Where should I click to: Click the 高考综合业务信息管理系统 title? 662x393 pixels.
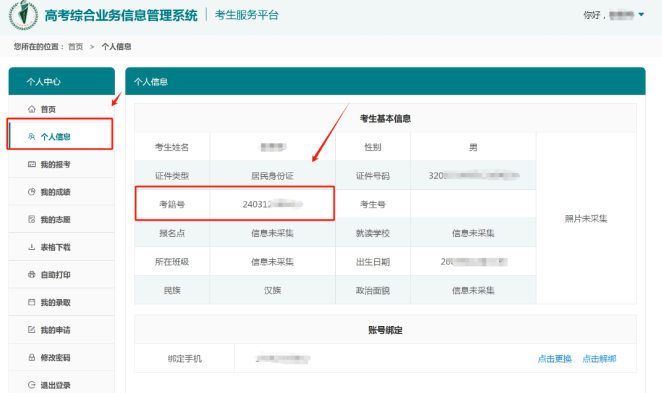121,15
